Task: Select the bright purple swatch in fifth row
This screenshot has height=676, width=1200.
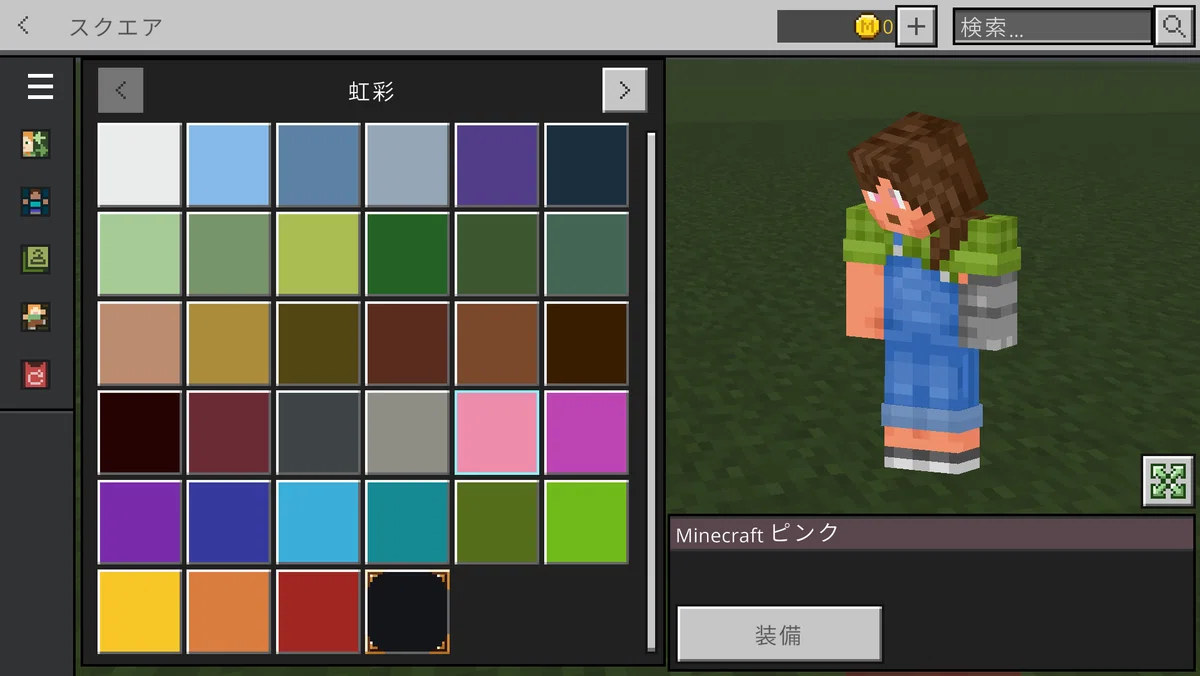Action: [x=140, y=522]
